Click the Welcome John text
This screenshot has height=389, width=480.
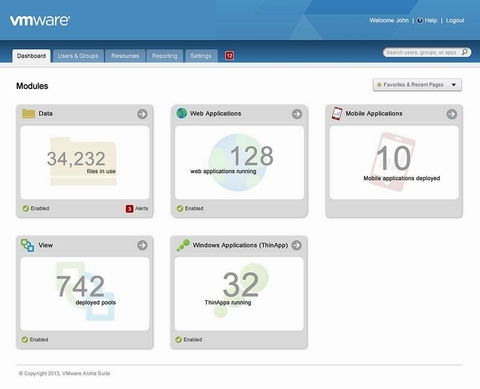pos(389,21)
